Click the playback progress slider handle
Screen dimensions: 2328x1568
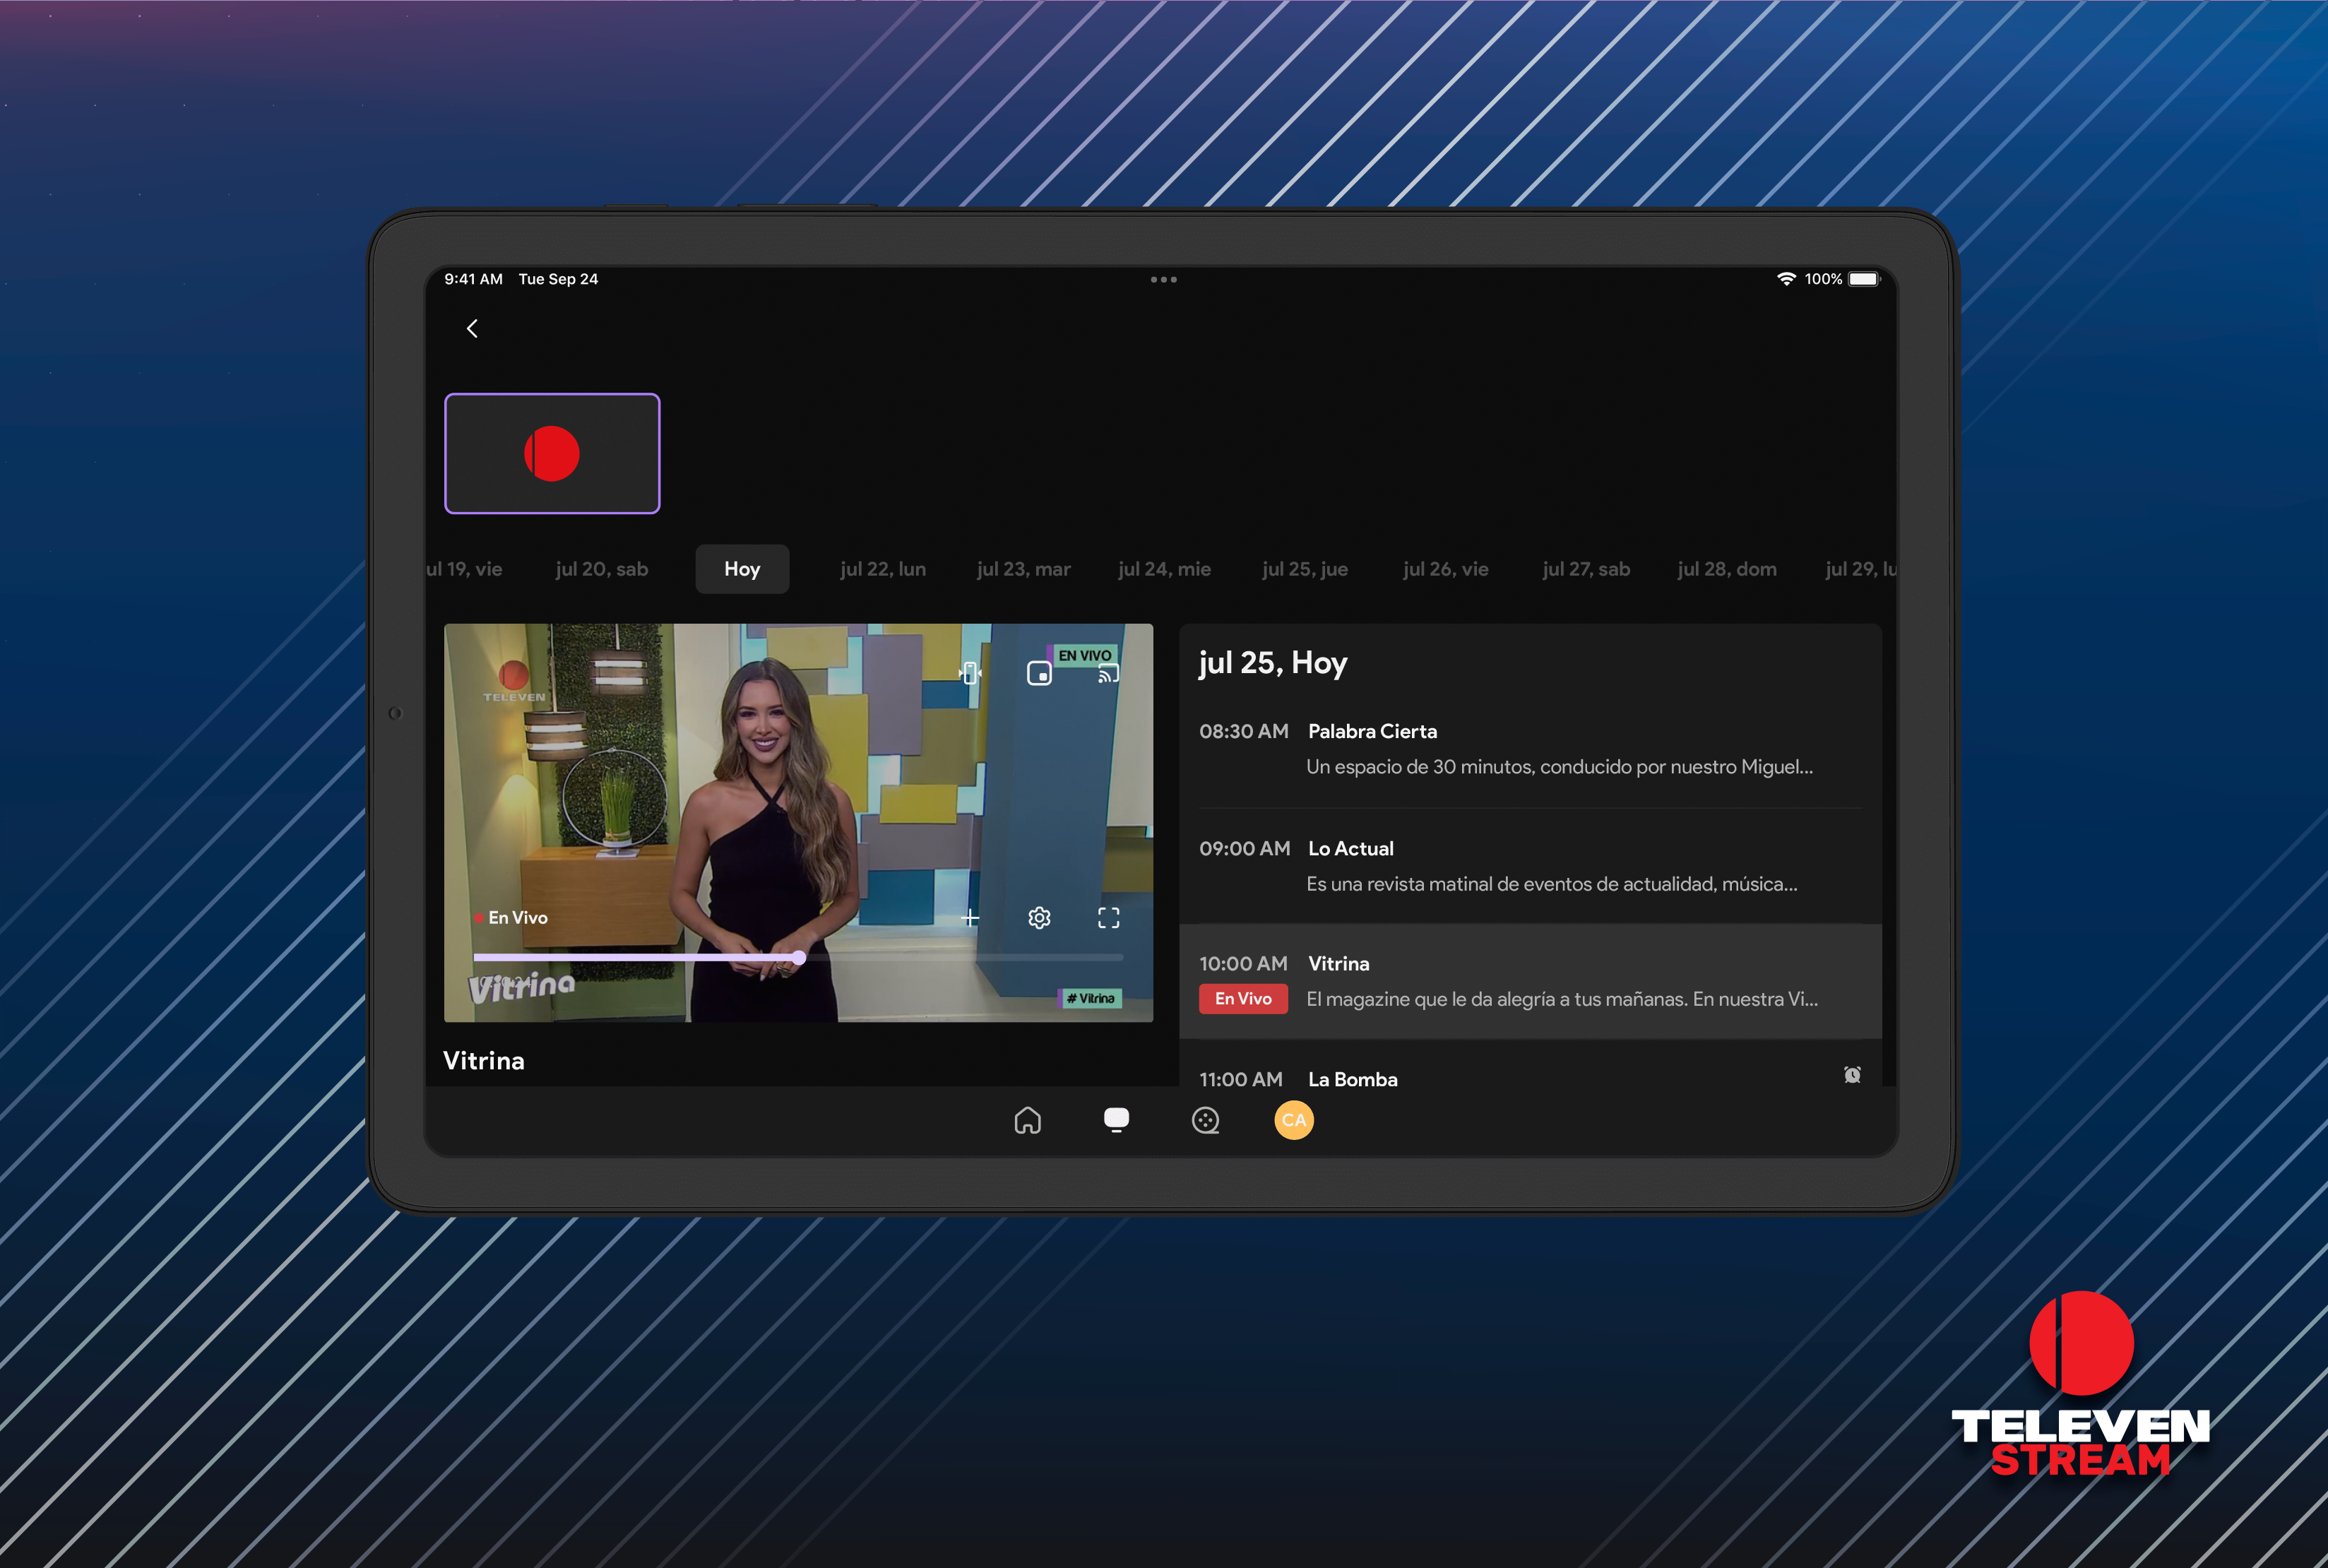(x=799, y=958)
